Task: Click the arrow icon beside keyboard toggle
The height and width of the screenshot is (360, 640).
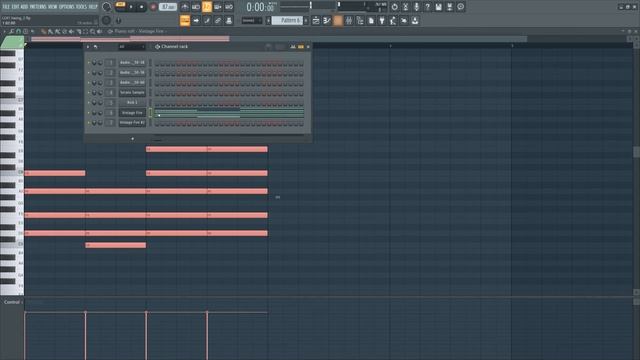Action: pos(196,20)
